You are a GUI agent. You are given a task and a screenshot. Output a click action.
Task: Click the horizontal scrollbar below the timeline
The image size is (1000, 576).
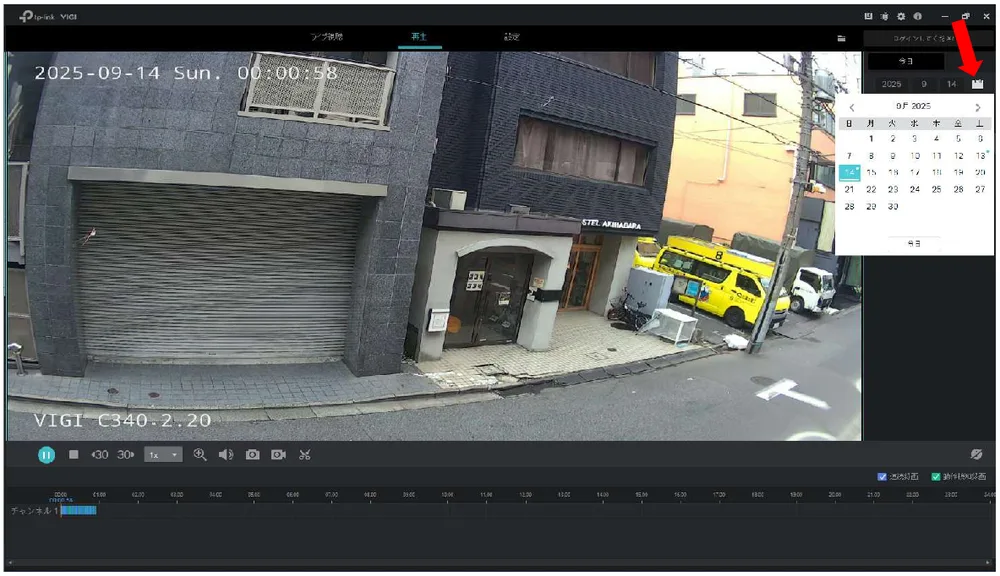[x=499, y=563]
